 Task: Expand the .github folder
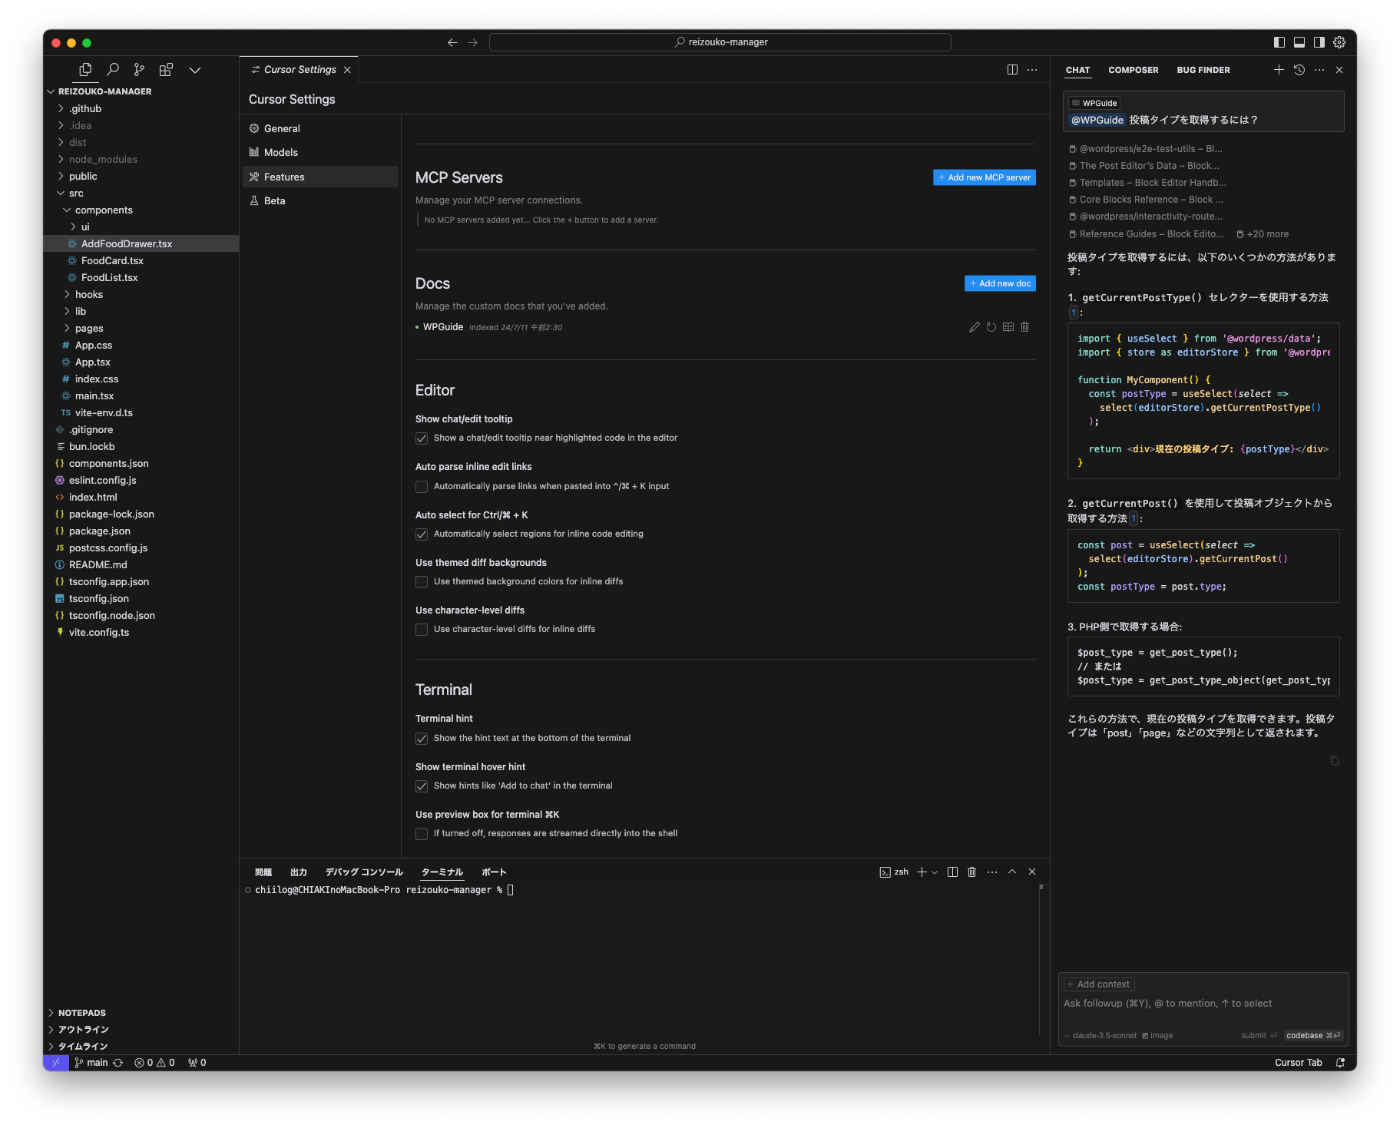[140, 109]
